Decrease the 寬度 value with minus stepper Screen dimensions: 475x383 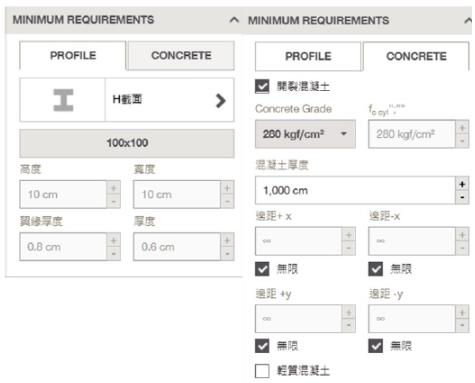tap(227, 202)
